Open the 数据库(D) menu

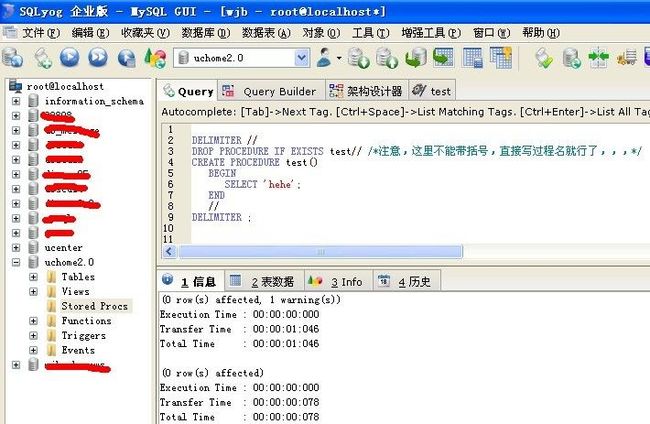[x=206, y=33]
